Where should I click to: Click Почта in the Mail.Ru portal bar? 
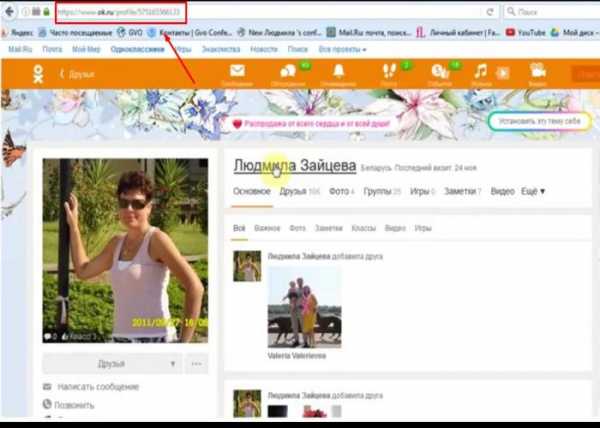[x=52, y=49]
